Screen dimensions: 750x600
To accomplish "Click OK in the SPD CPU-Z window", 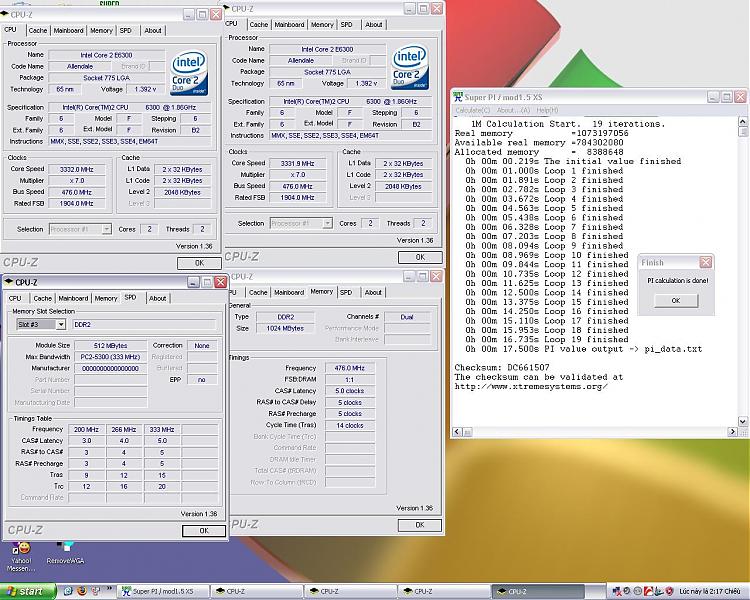I will 204,531.
